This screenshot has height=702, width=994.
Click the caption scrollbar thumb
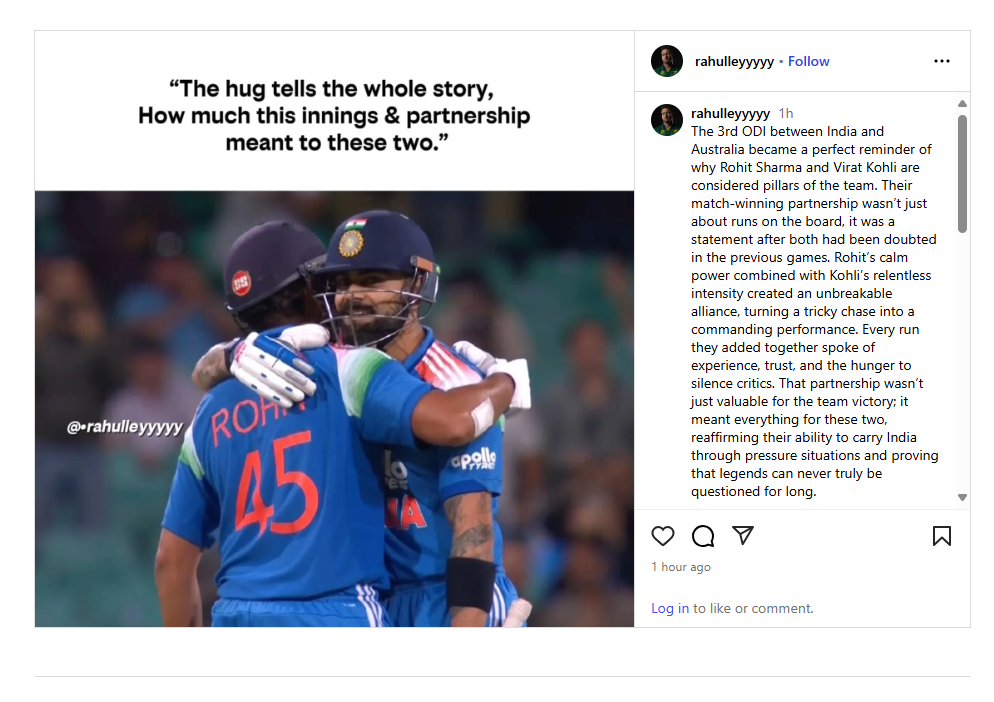pyautogui.click(x=962, y=174)
